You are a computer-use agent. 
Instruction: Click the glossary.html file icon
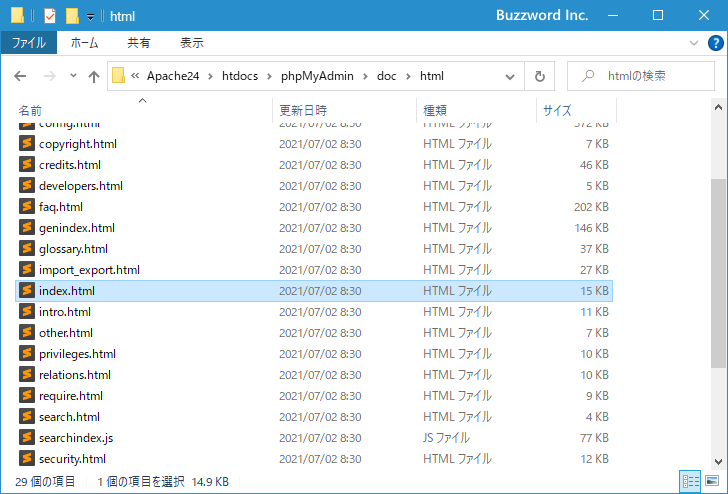point(27,248)
